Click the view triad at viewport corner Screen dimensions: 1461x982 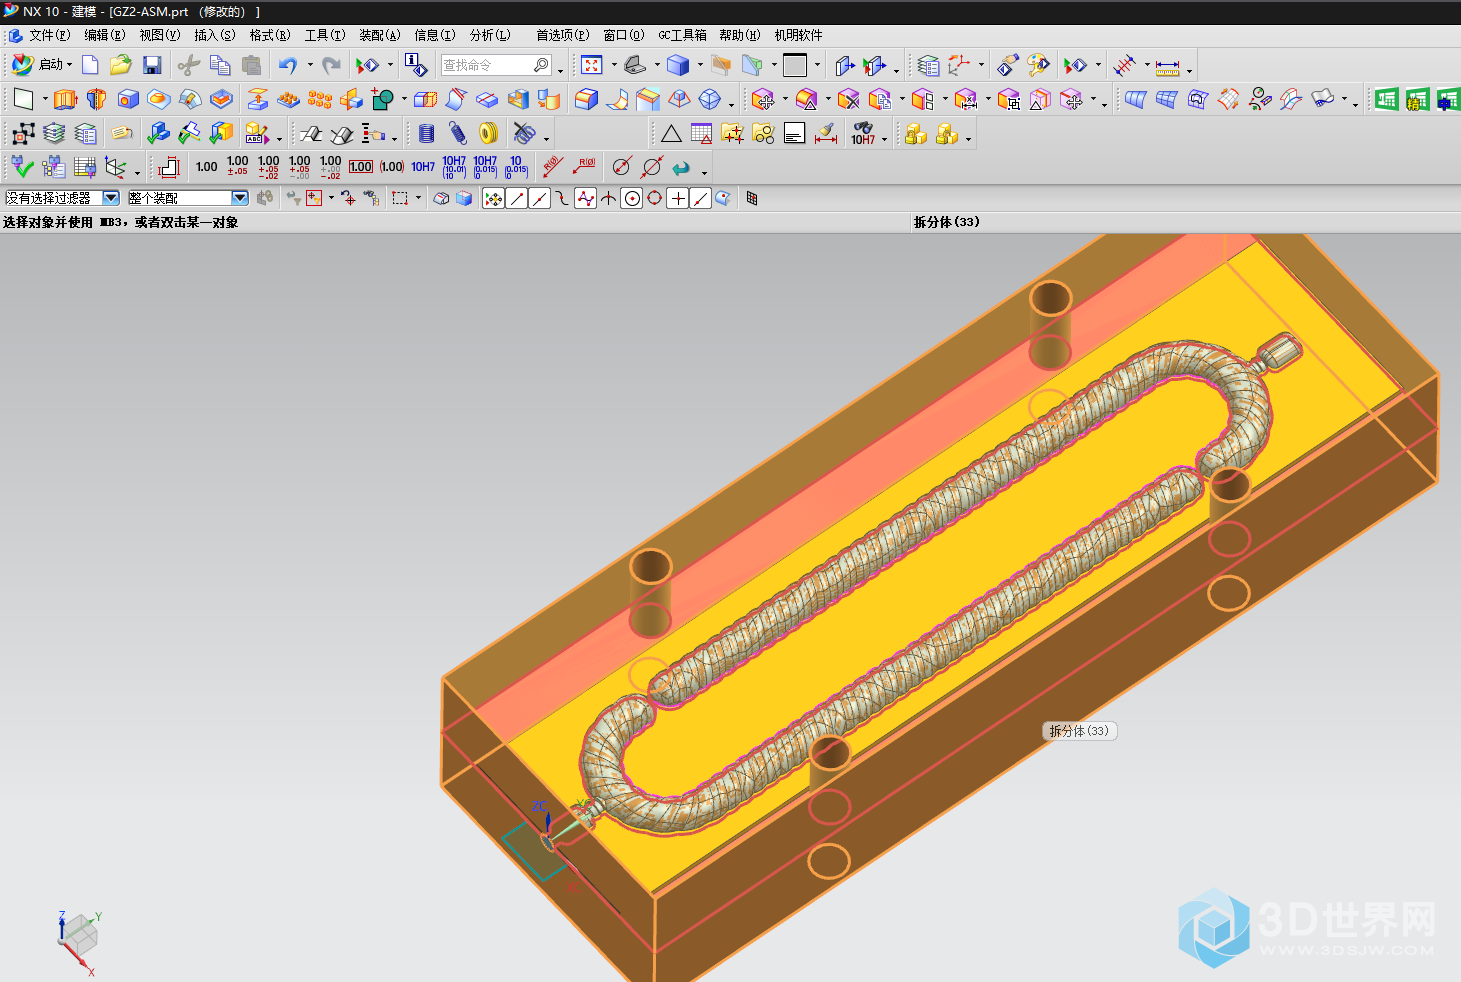(78, 942)
